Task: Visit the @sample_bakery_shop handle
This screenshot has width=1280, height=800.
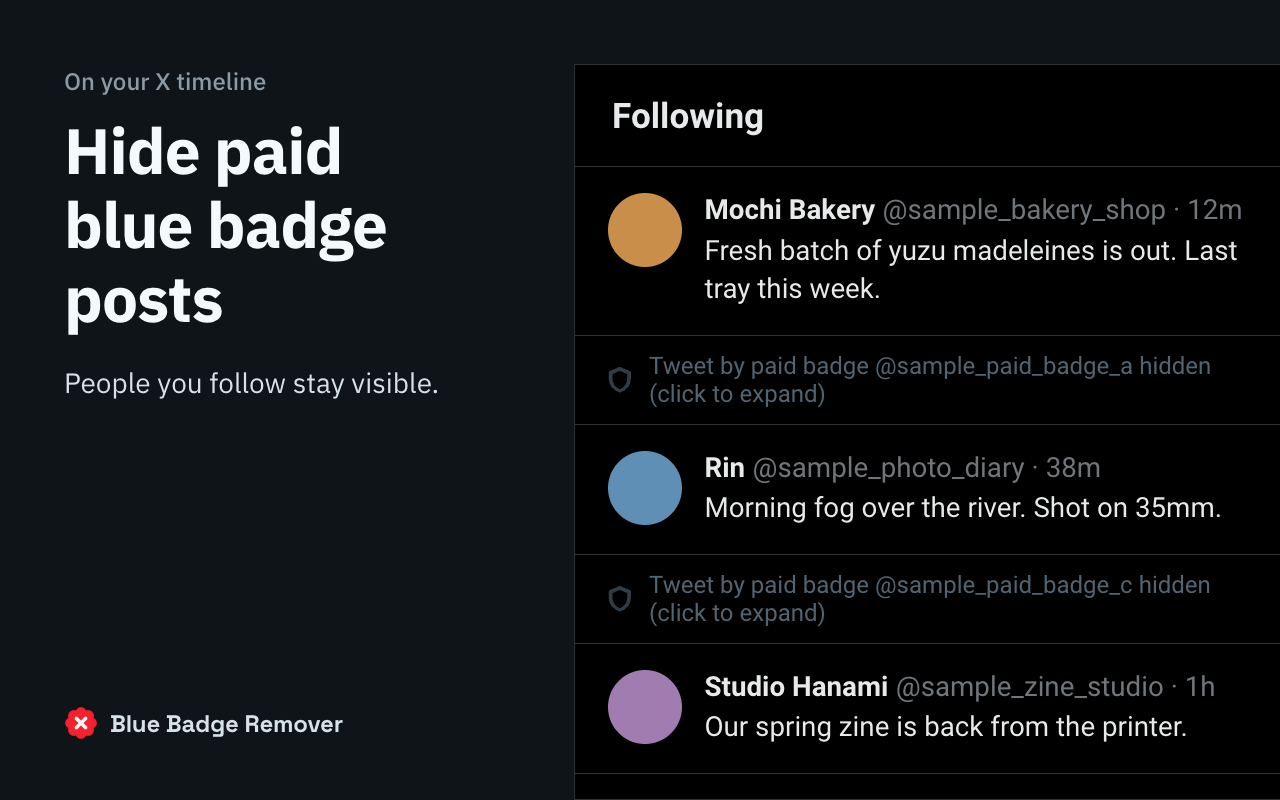Action: (x=1024, y=210)
